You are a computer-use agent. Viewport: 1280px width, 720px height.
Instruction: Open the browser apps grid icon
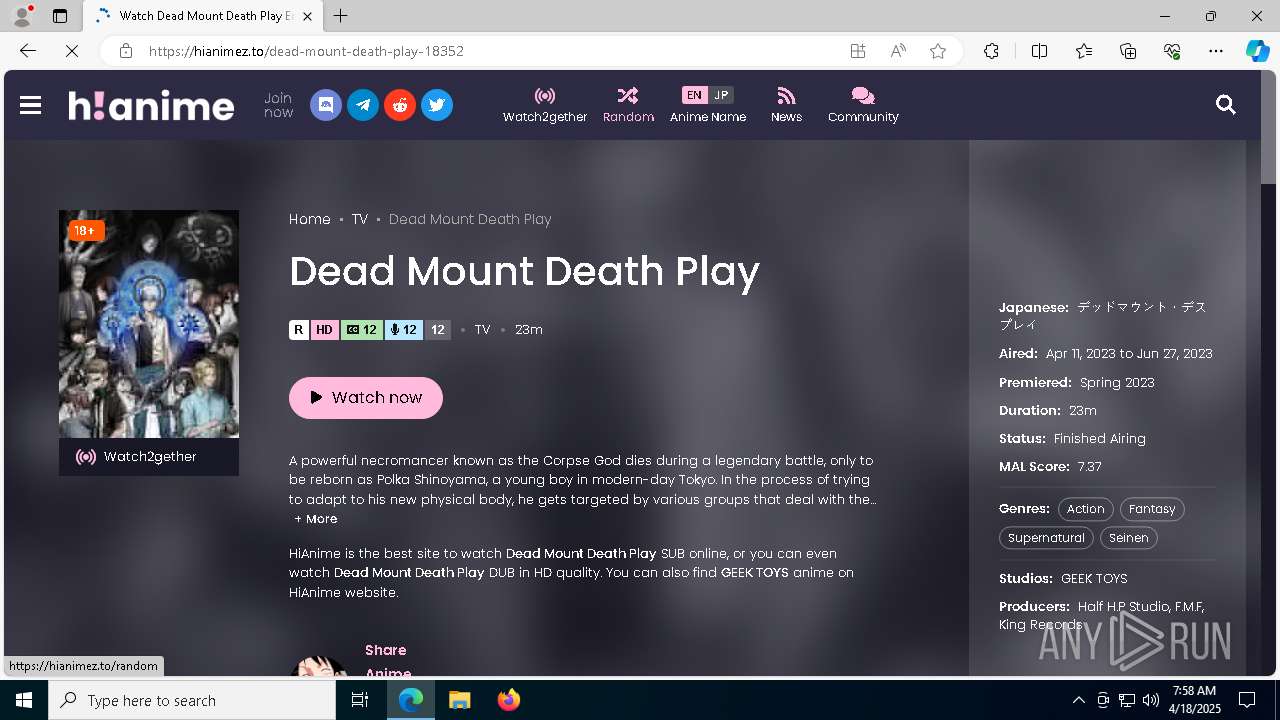(858, 51)
